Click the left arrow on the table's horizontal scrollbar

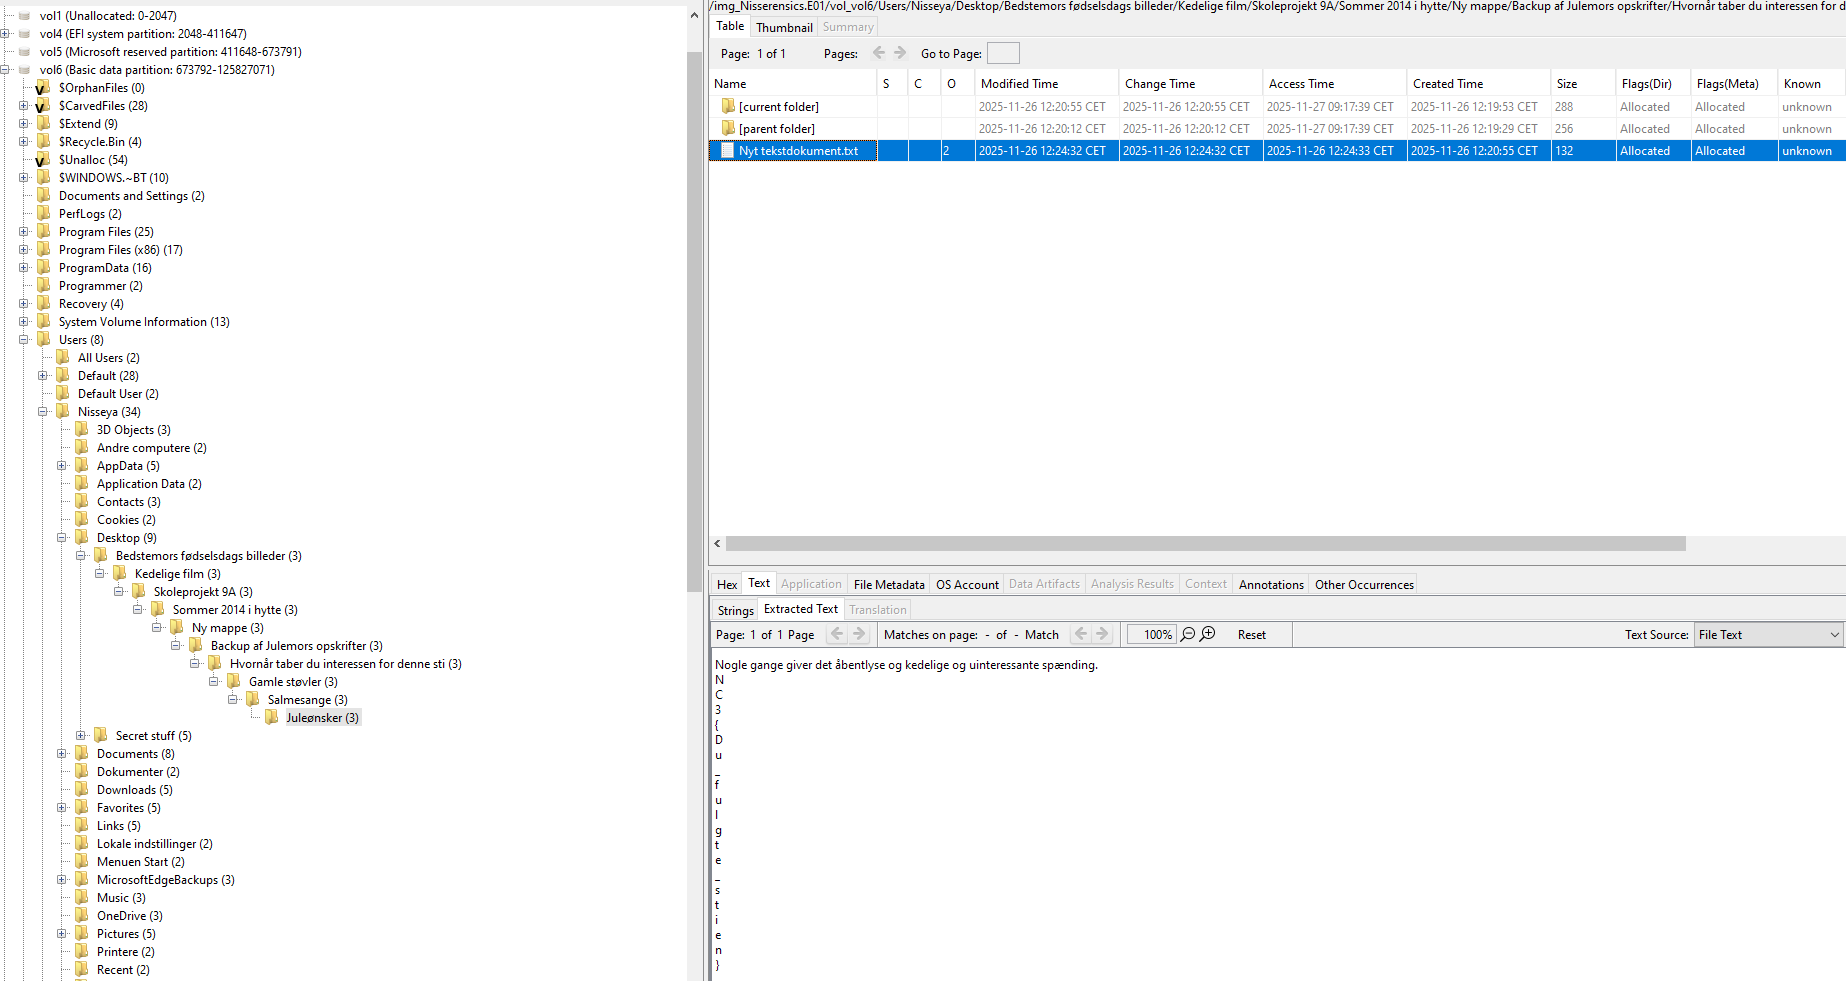tap(717, 544)
